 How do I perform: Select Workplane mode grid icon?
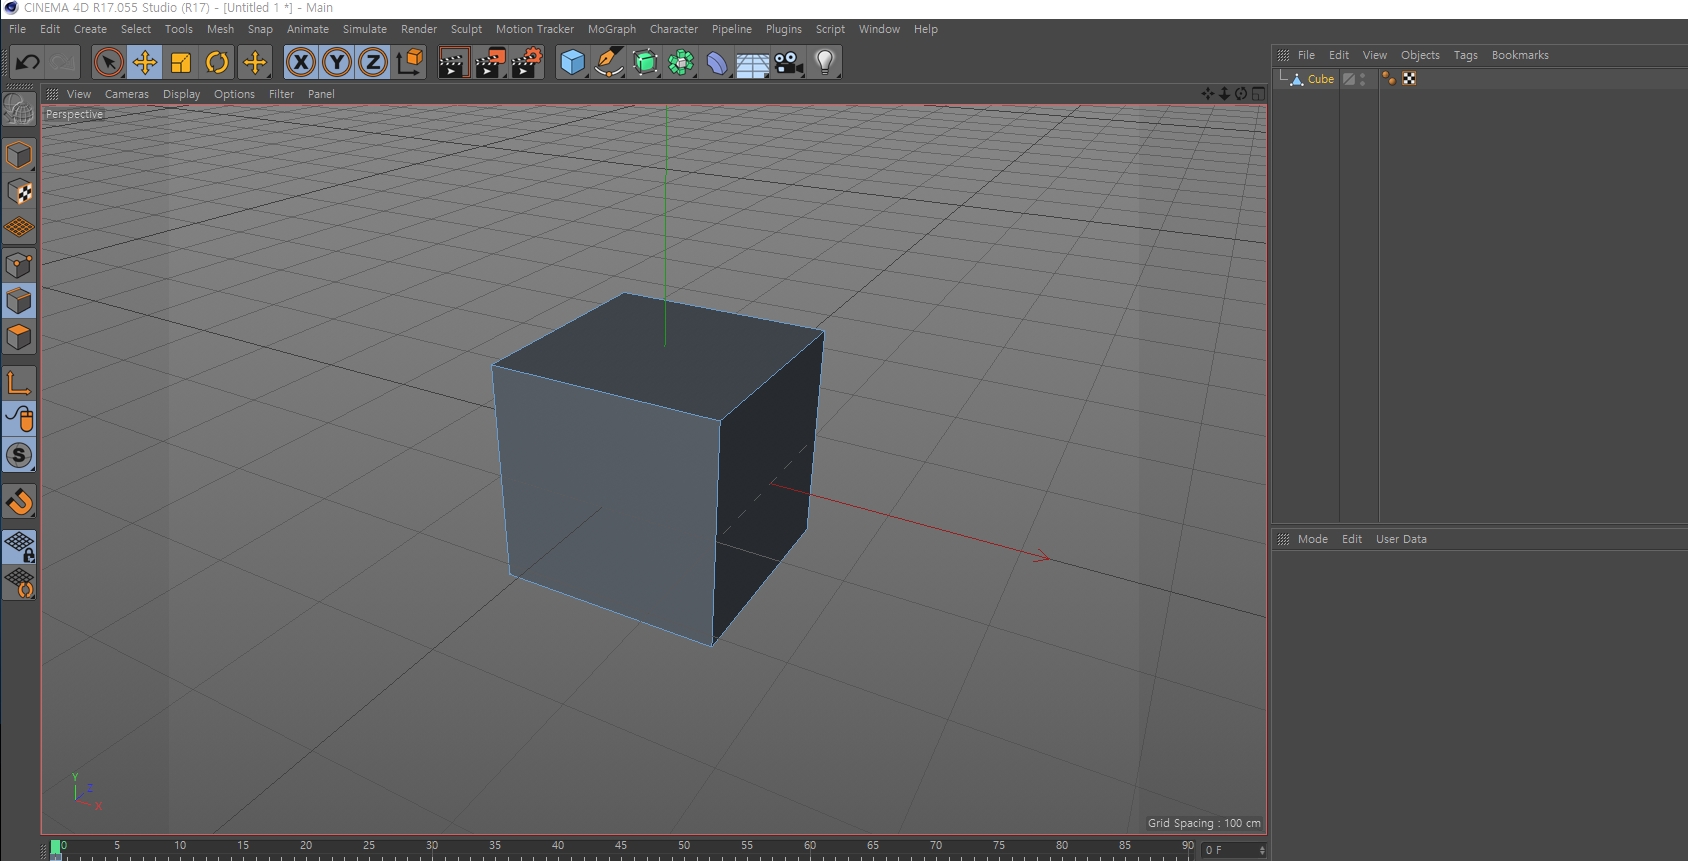pos(19,228)
